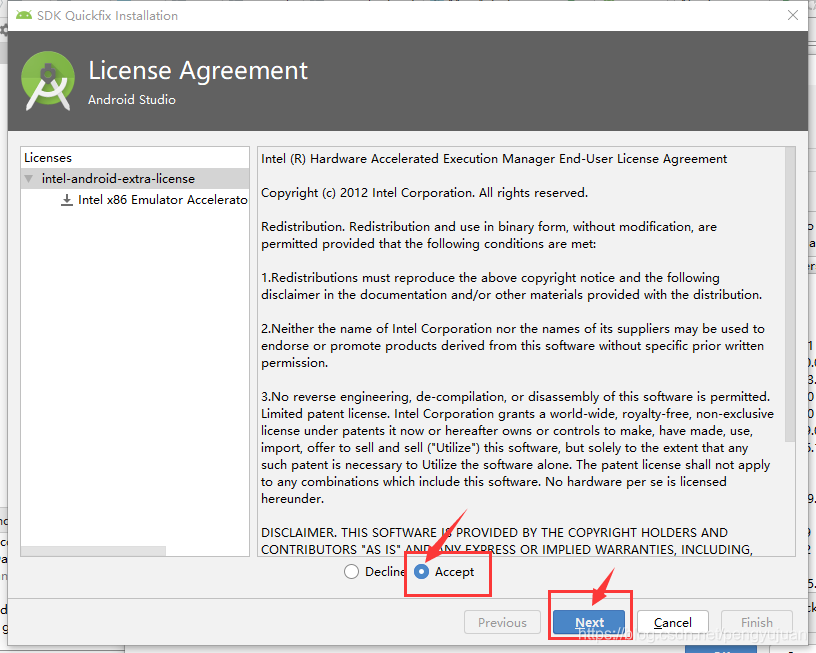The height and width of the screenshot is (653, 816).
Task: Click the Licenses panel horizontal scrollbar
Action: point(94,550)
